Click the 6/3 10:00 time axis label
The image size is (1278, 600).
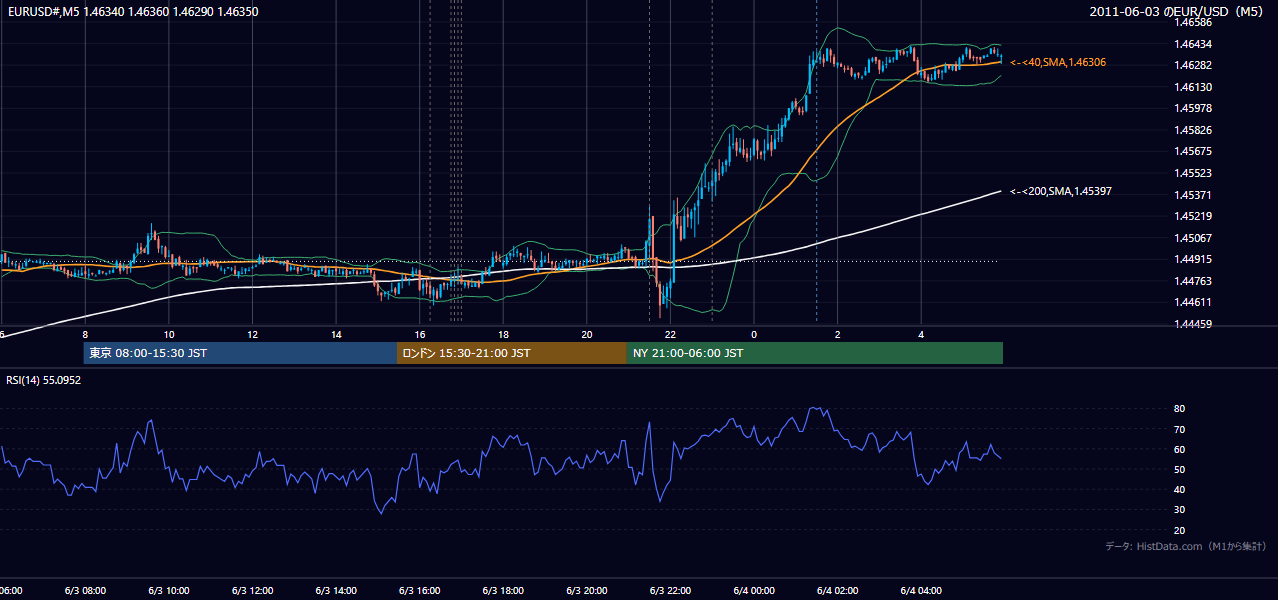(x=169, y=590)
